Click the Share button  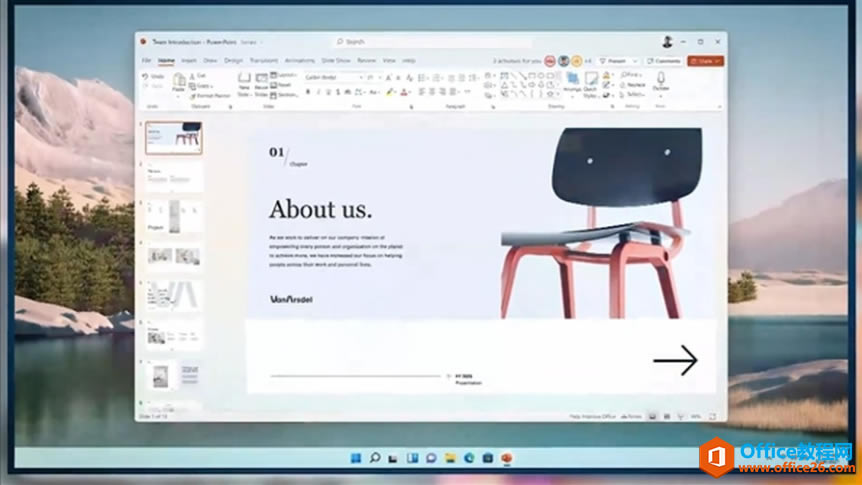tap(705, 61)
